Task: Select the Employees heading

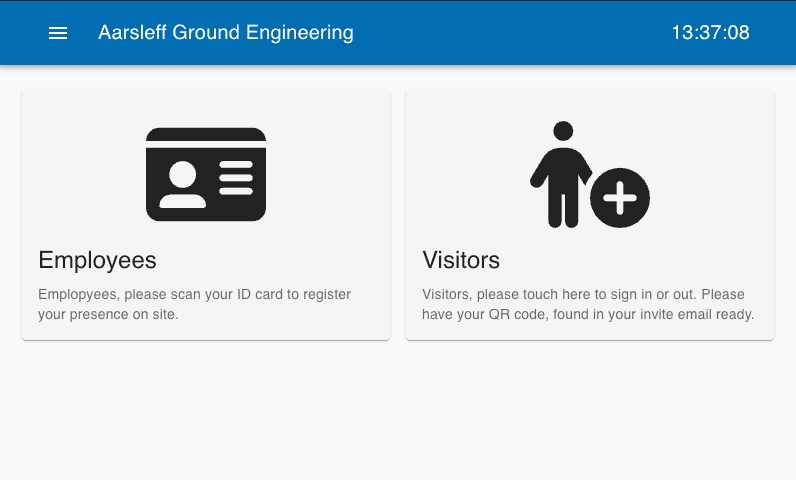Action: pyautogui.click(x=97, y=260)
